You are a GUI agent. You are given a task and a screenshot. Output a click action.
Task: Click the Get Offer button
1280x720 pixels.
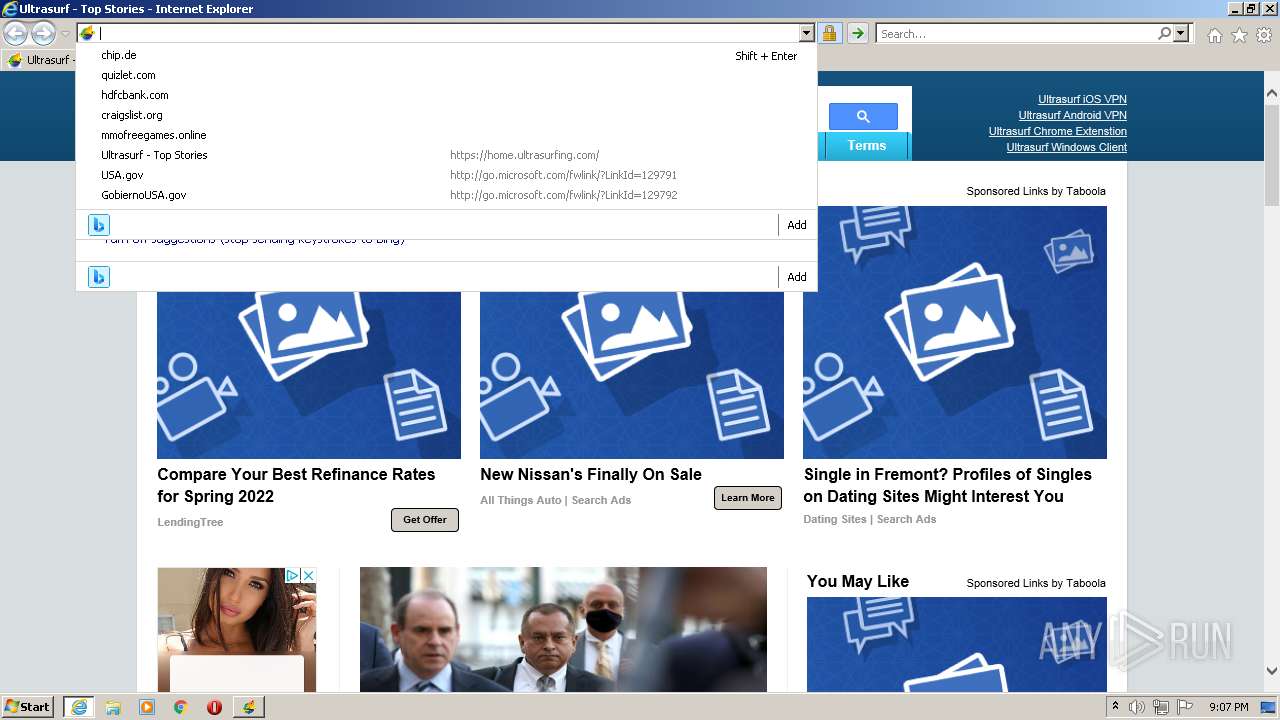pos(425,520)
